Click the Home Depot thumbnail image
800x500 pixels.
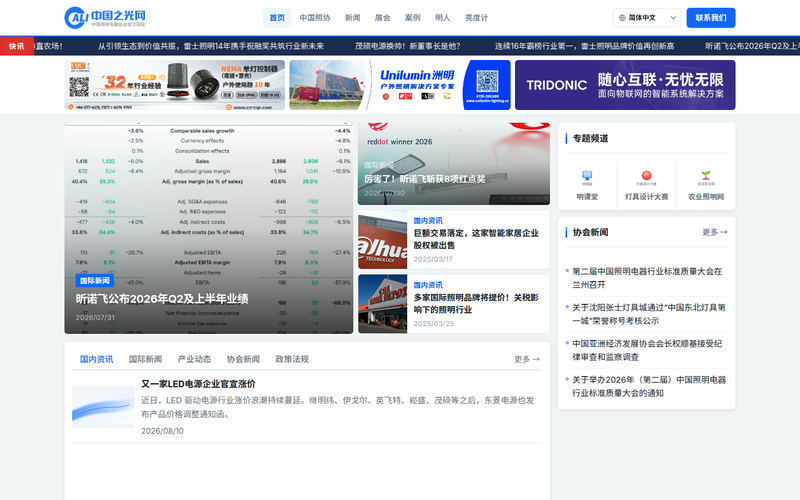tap(383, 304)
